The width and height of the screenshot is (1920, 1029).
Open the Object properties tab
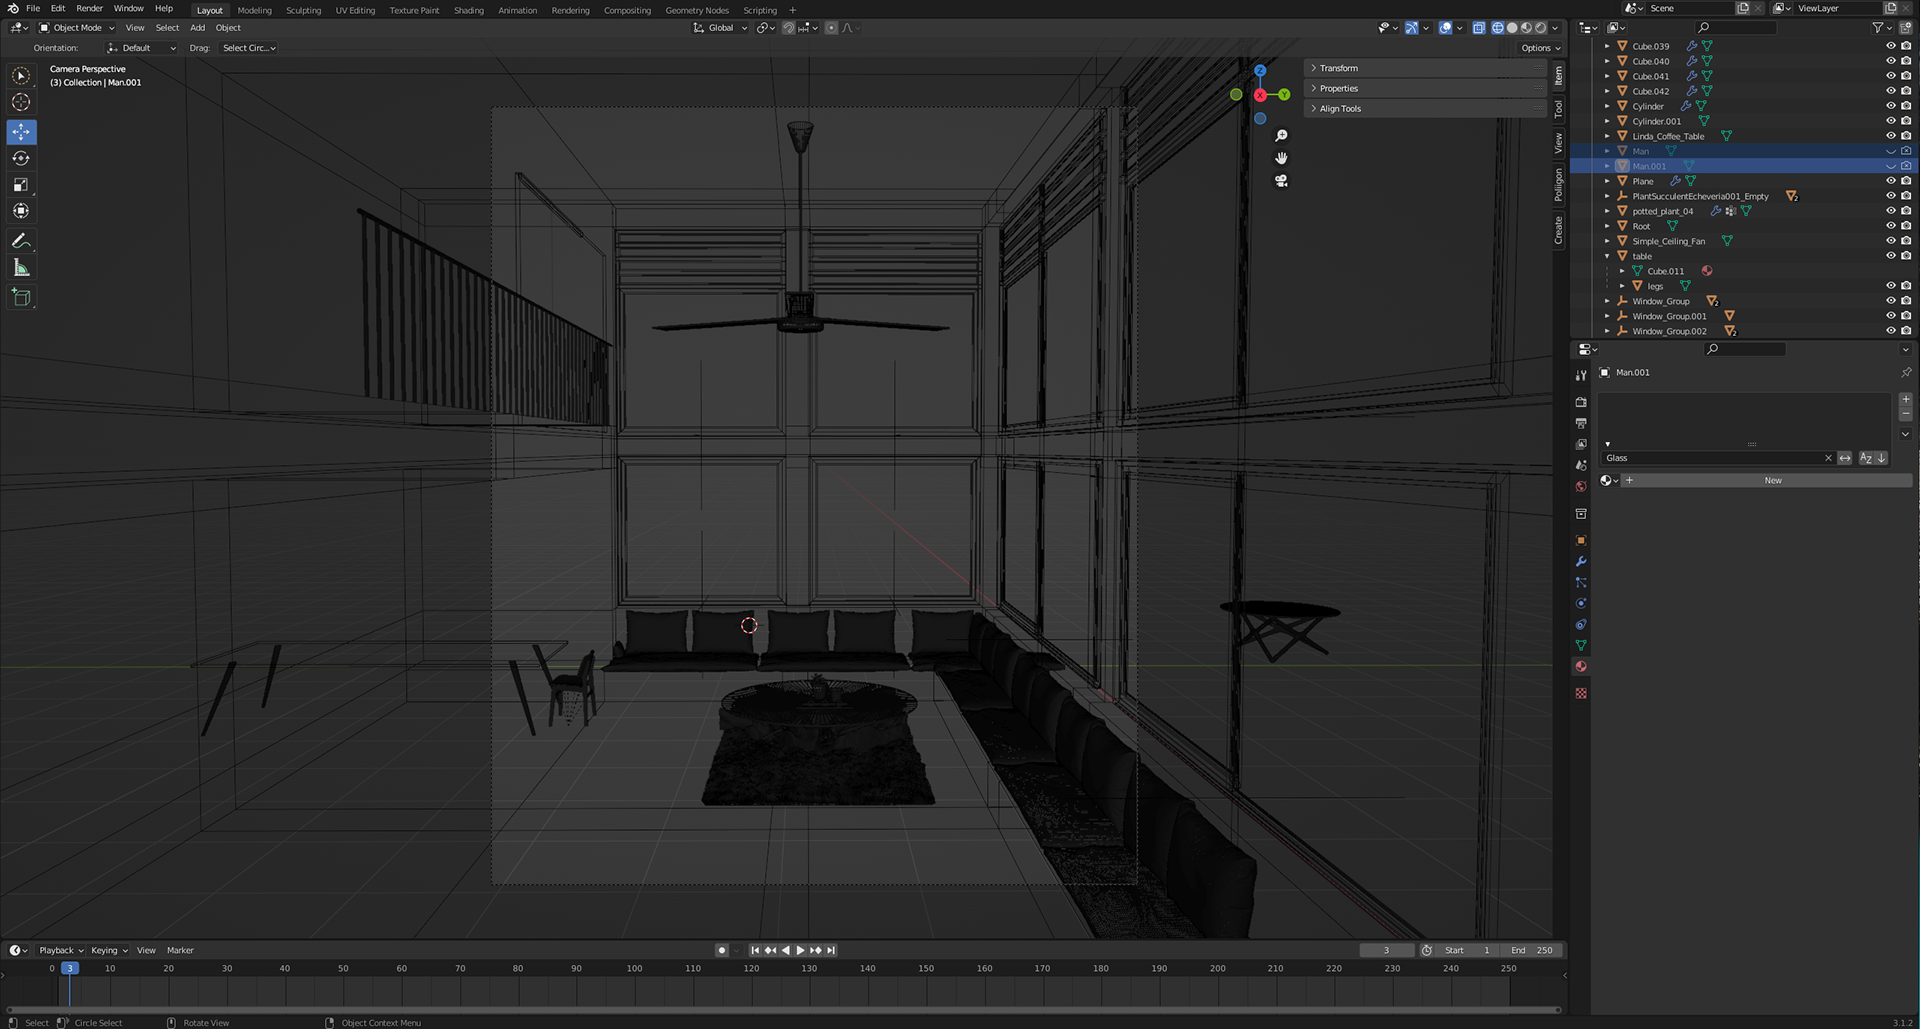pyautogui.click(x=1581, y=540)
